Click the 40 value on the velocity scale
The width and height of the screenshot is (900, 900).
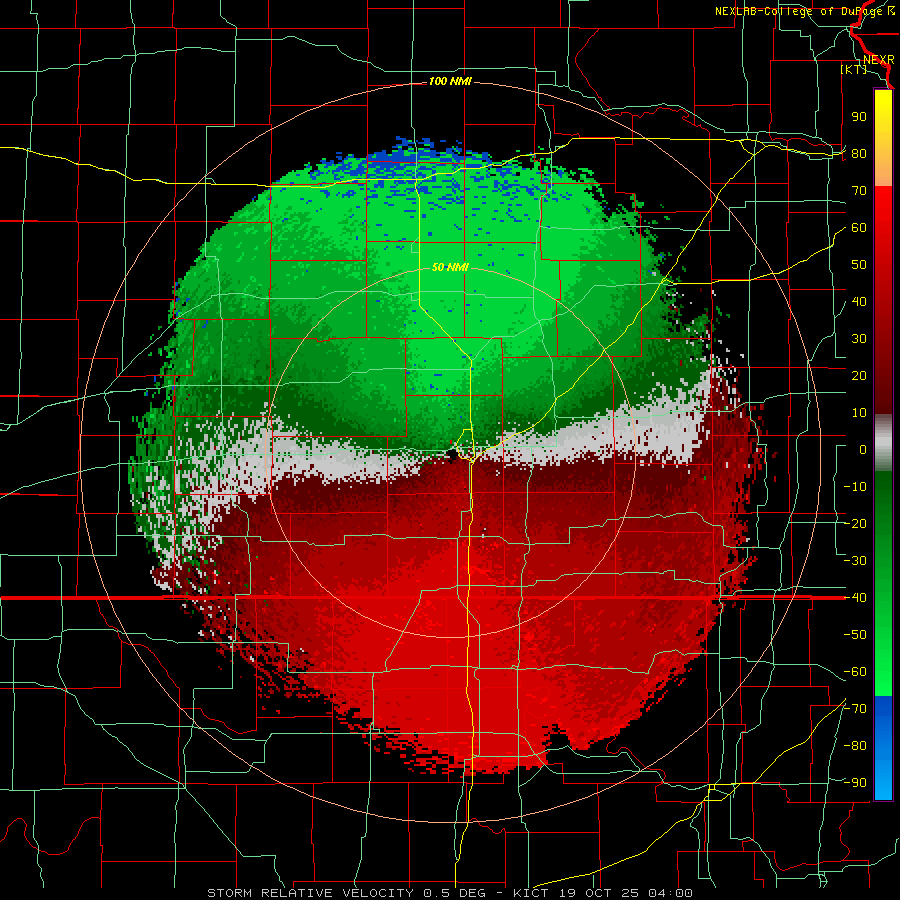[x=859, y=302]
